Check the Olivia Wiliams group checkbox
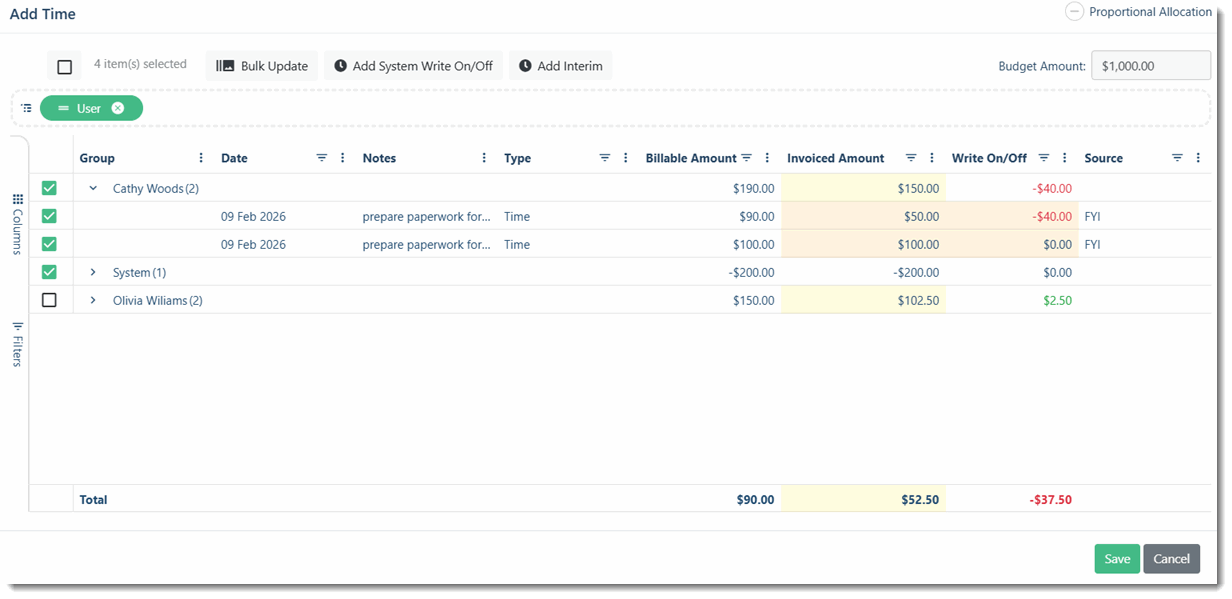This screenshot has height=599, width=1232. click(49, 300)
